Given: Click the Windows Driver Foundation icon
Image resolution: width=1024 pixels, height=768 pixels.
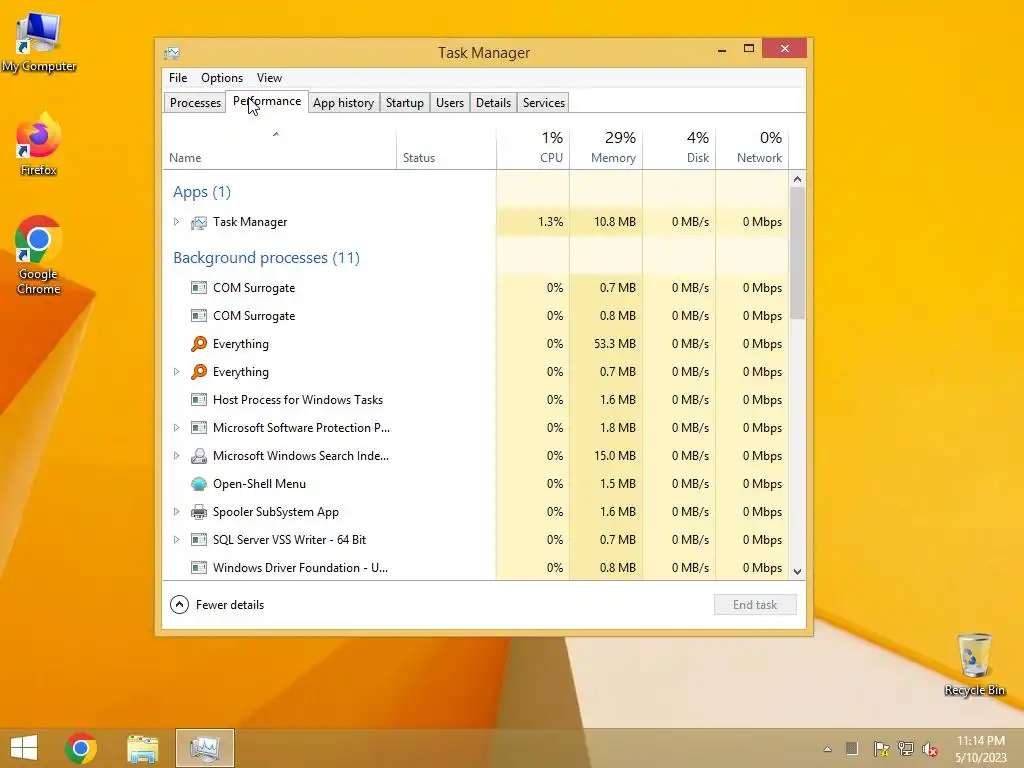Looking at the screenshot, I should (199, 568).
